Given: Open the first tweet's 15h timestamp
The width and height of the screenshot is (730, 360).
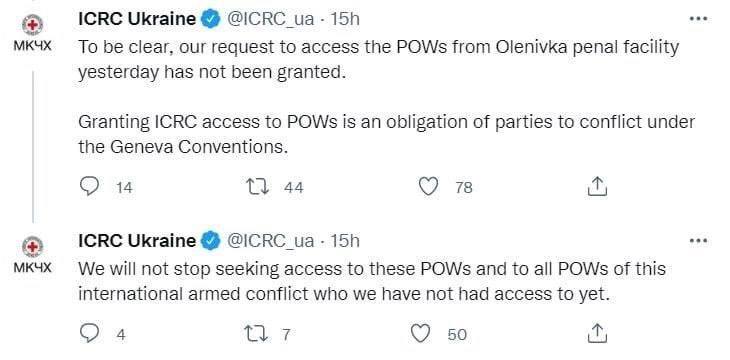Looking at the screenshot, I should (345, 19).
